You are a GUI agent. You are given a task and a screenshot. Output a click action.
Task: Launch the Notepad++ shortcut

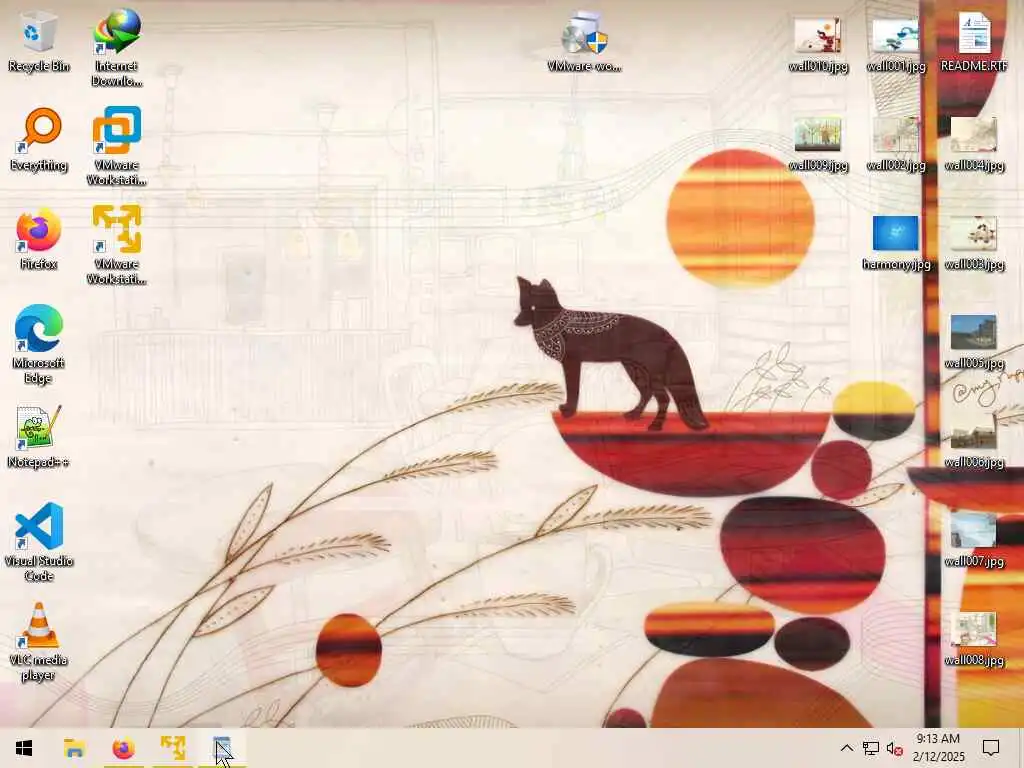pyautogui.click(x=39, y=438)
